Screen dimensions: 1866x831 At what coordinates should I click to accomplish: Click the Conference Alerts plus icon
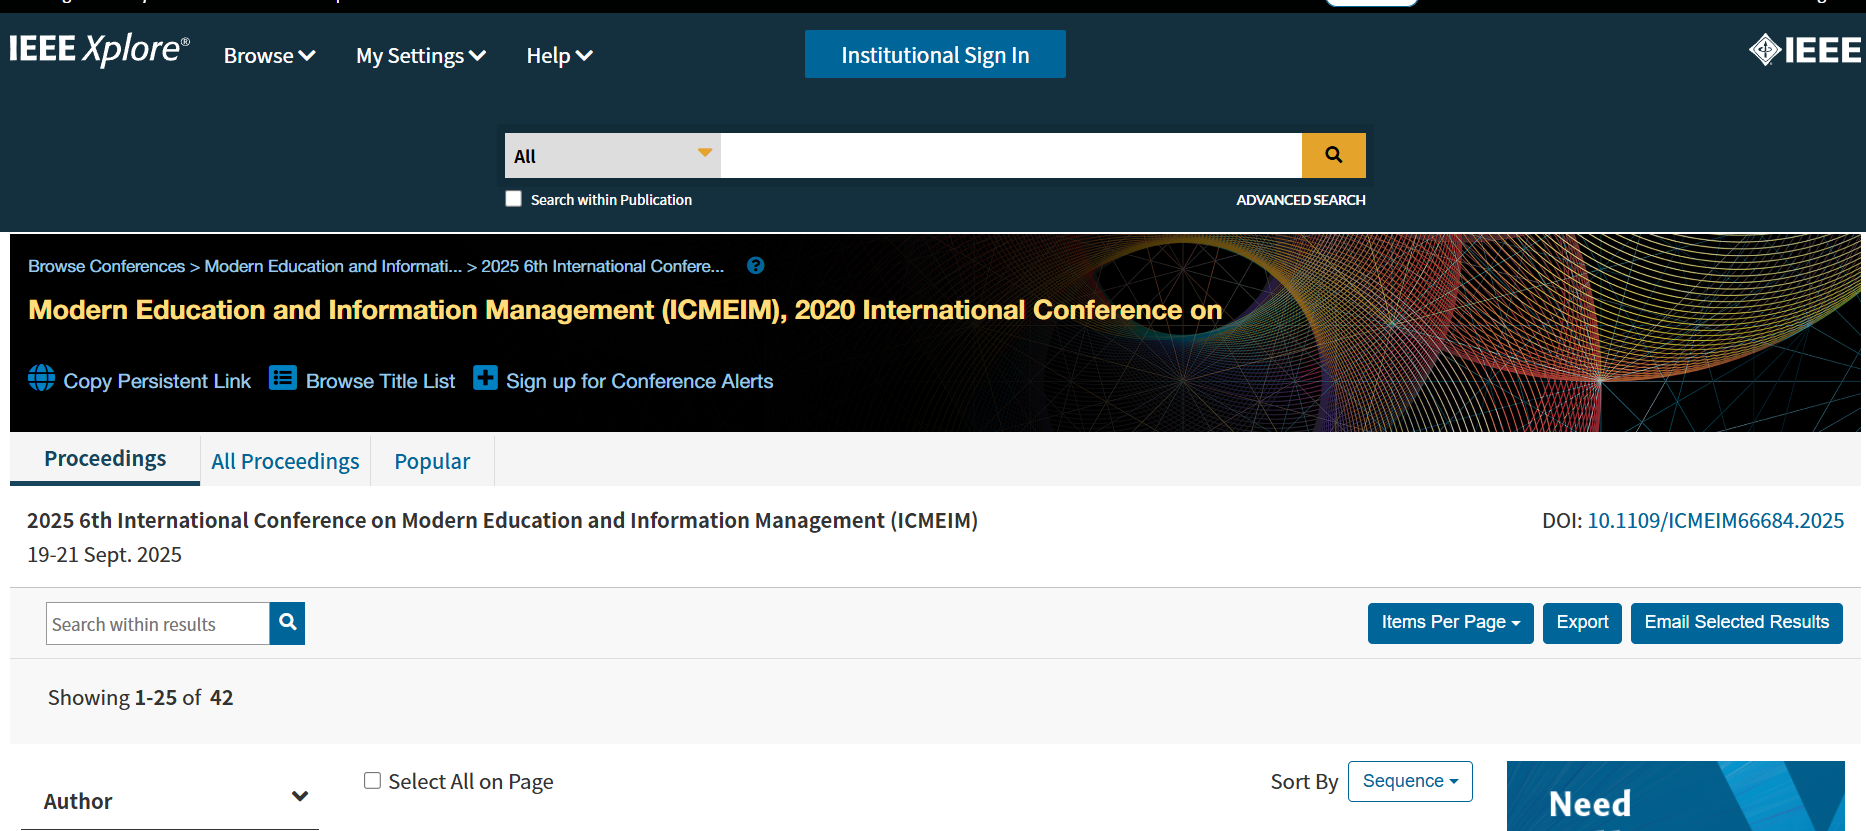pyautogui.click(x=485, y=378)
